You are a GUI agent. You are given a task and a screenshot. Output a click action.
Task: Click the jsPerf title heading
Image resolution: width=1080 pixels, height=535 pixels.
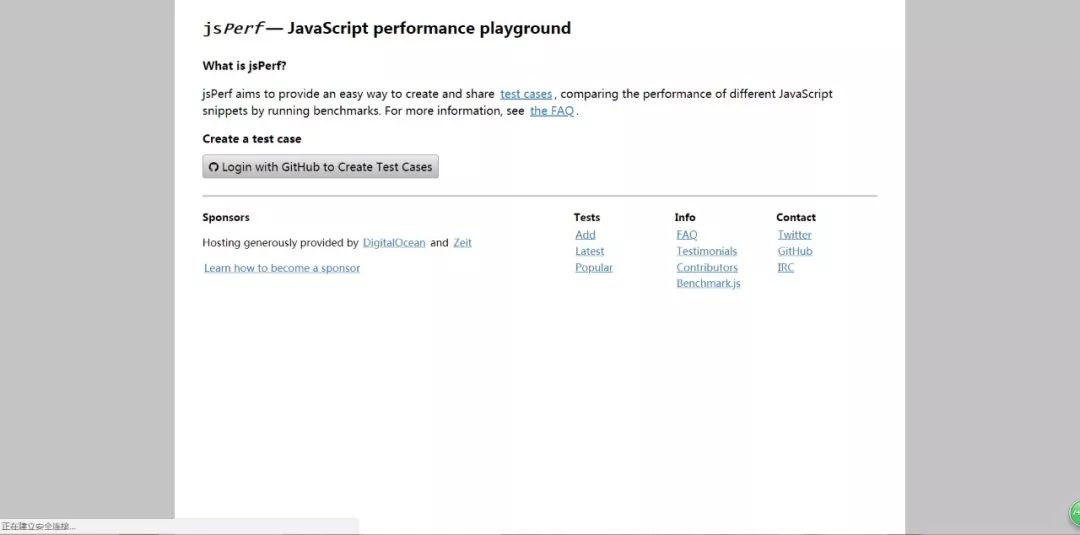click(386, 28)
